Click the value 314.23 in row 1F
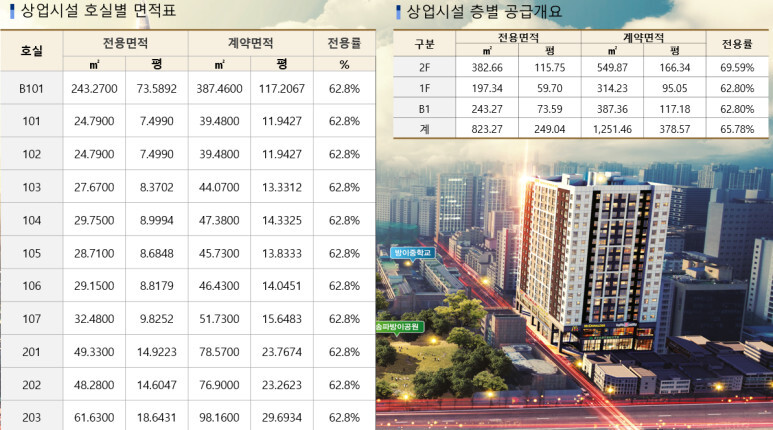 coord(612,88)
